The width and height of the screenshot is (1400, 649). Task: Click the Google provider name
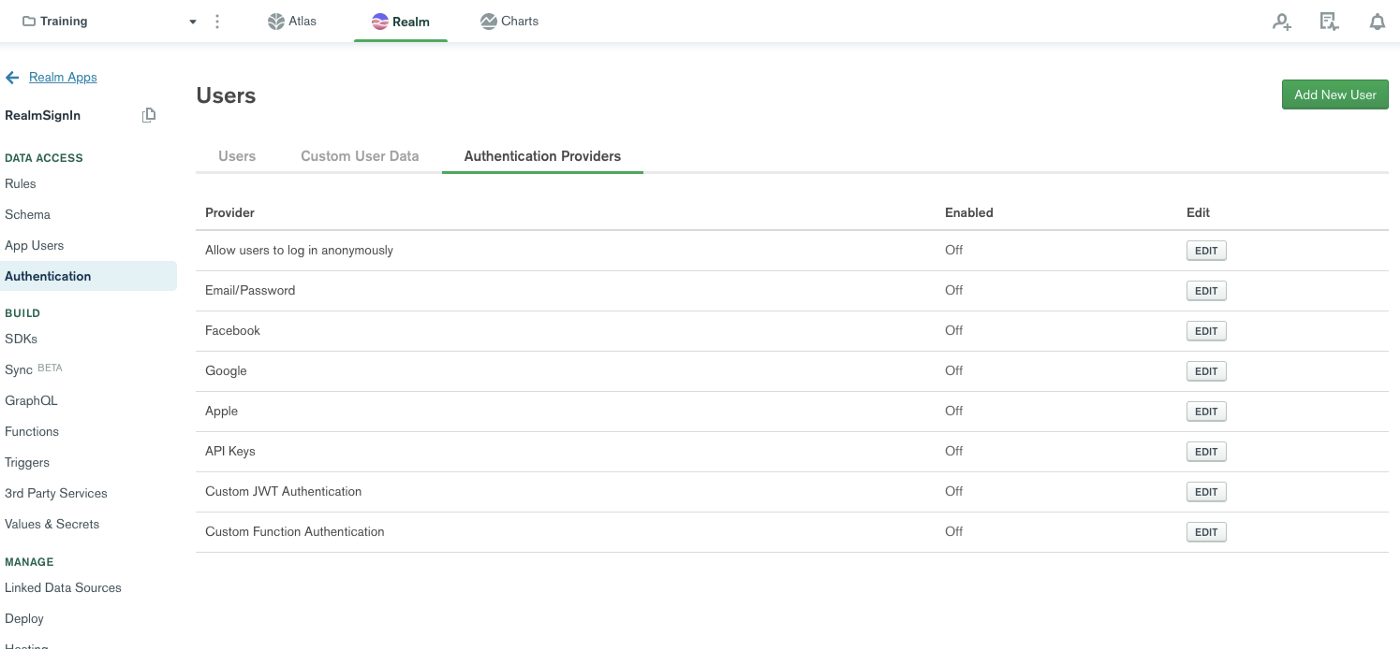[x=226, y=370]
